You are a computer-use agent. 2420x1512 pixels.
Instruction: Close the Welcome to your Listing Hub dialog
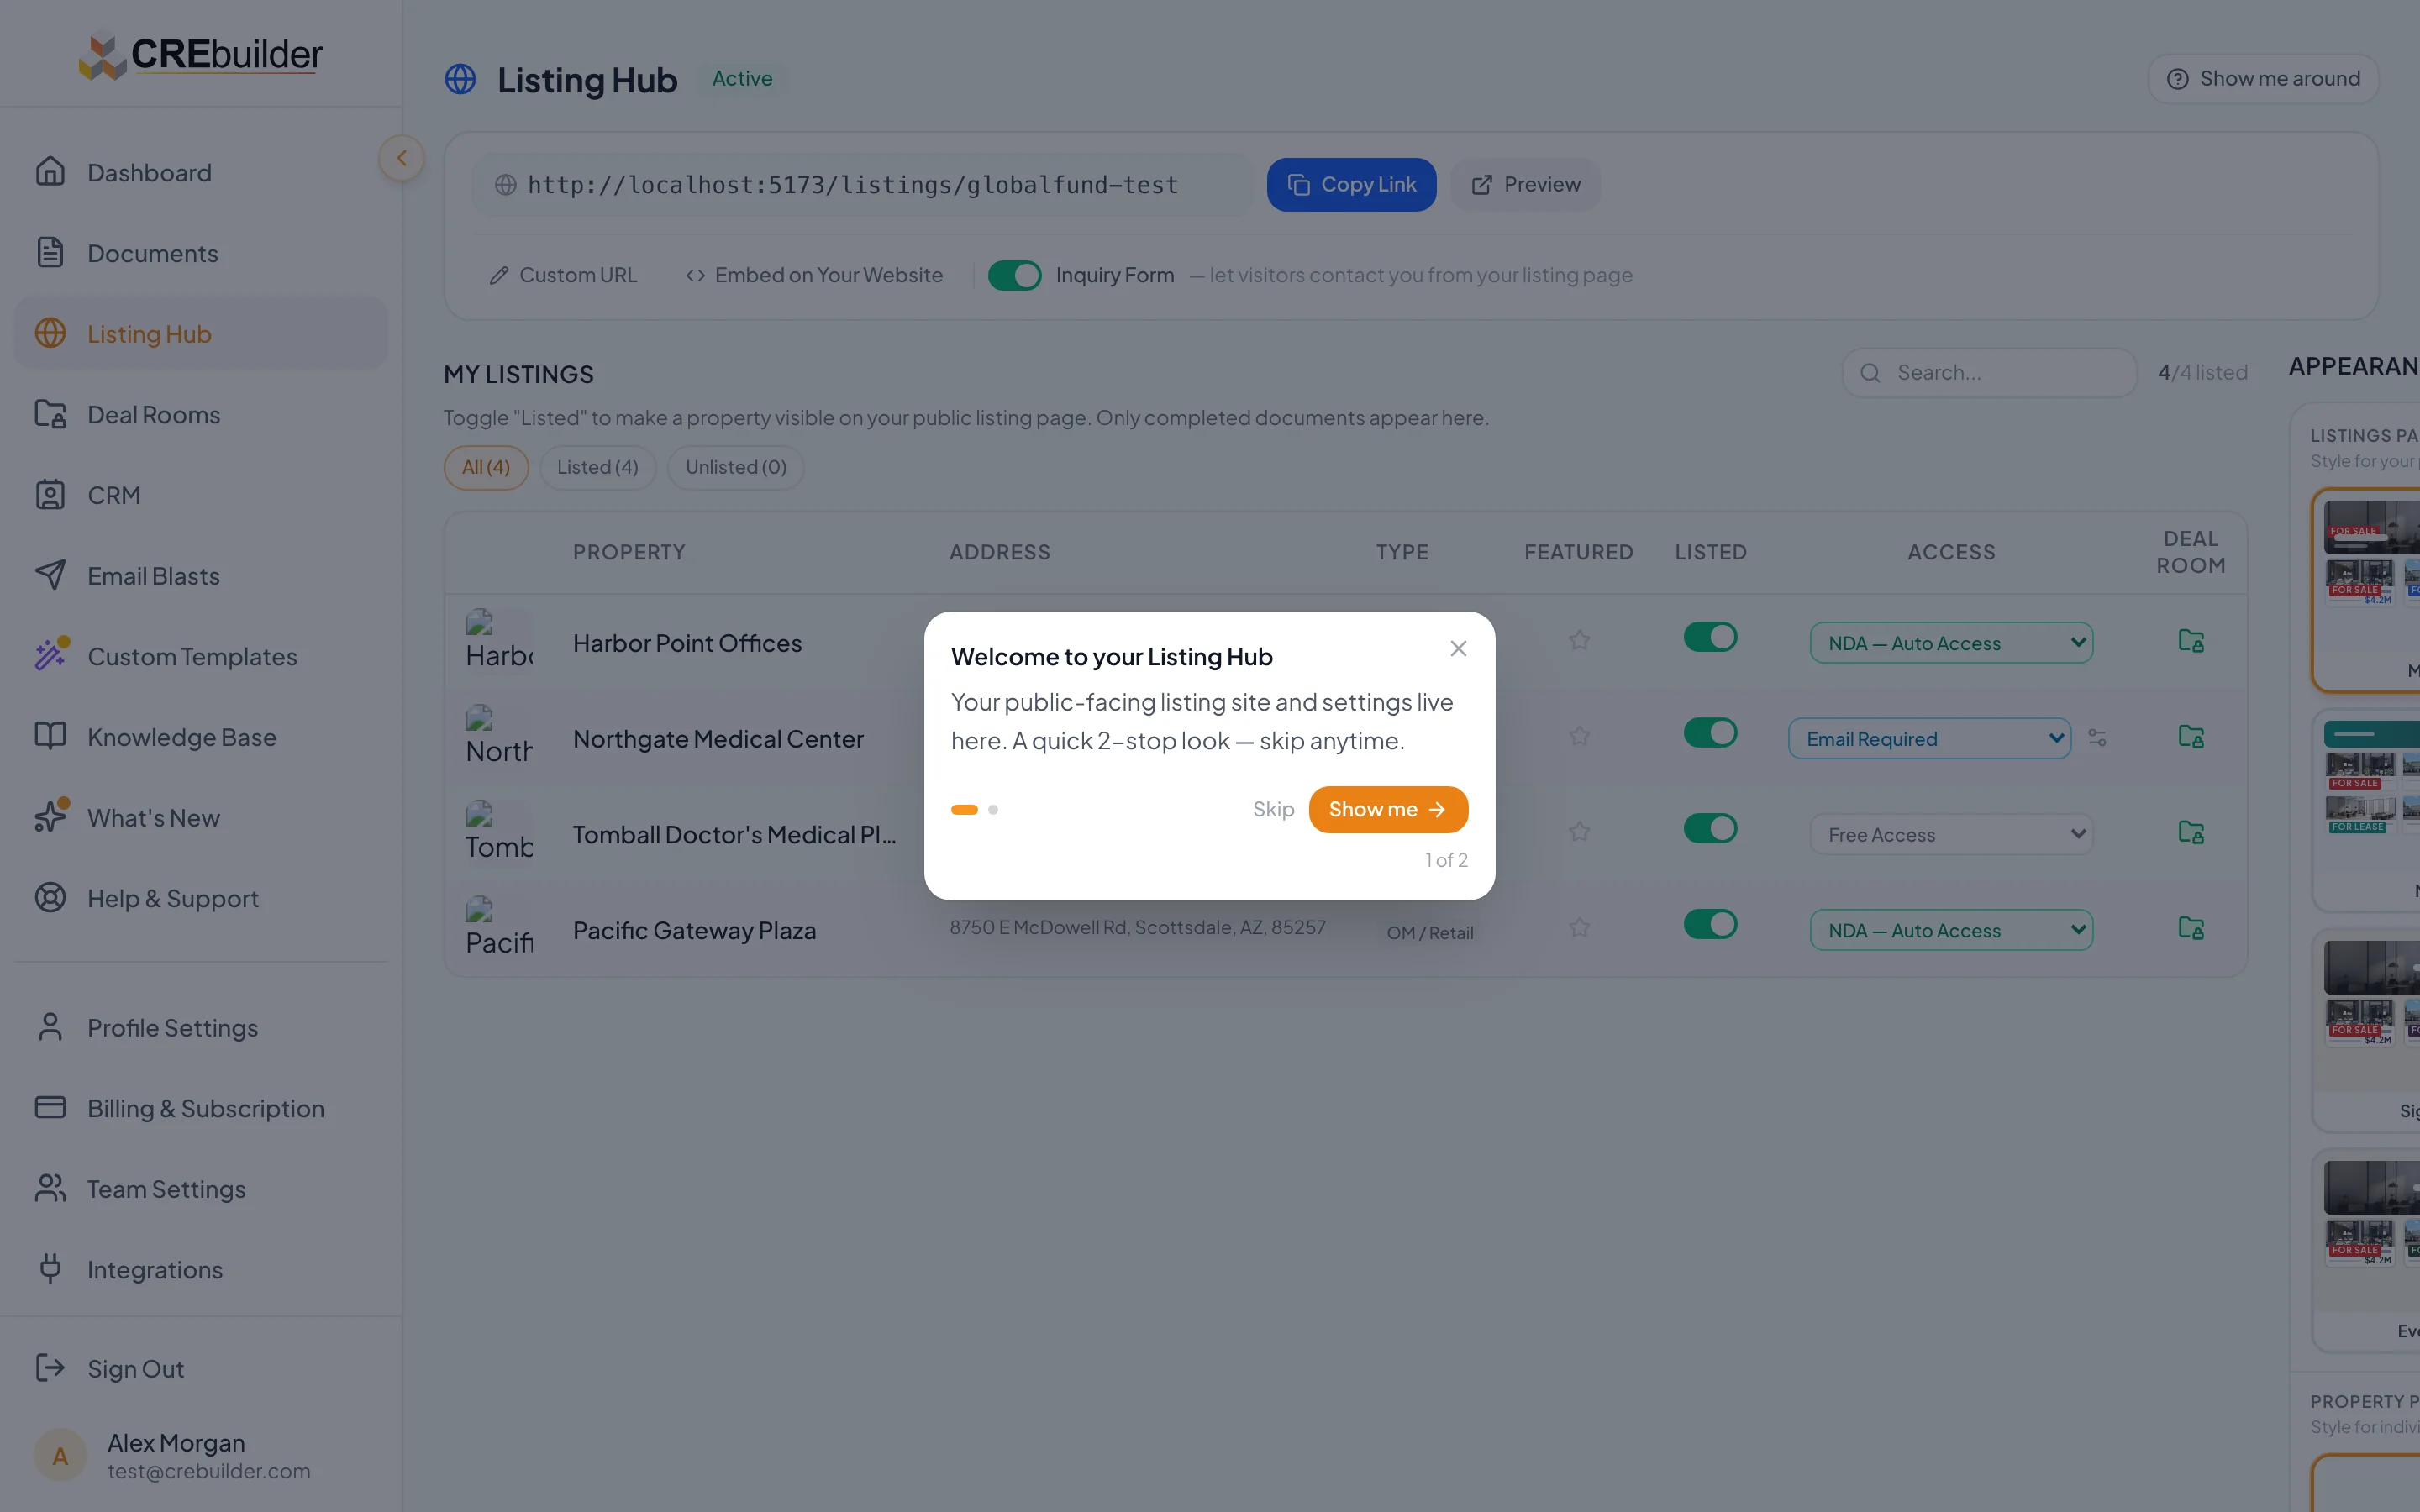1458,649
